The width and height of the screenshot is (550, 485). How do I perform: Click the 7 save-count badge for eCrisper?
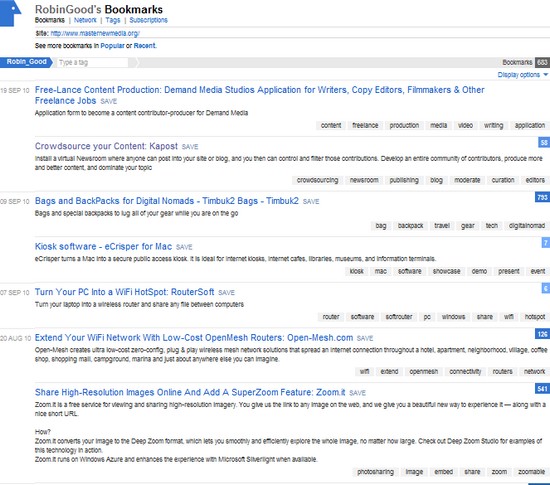pos(545,243)
